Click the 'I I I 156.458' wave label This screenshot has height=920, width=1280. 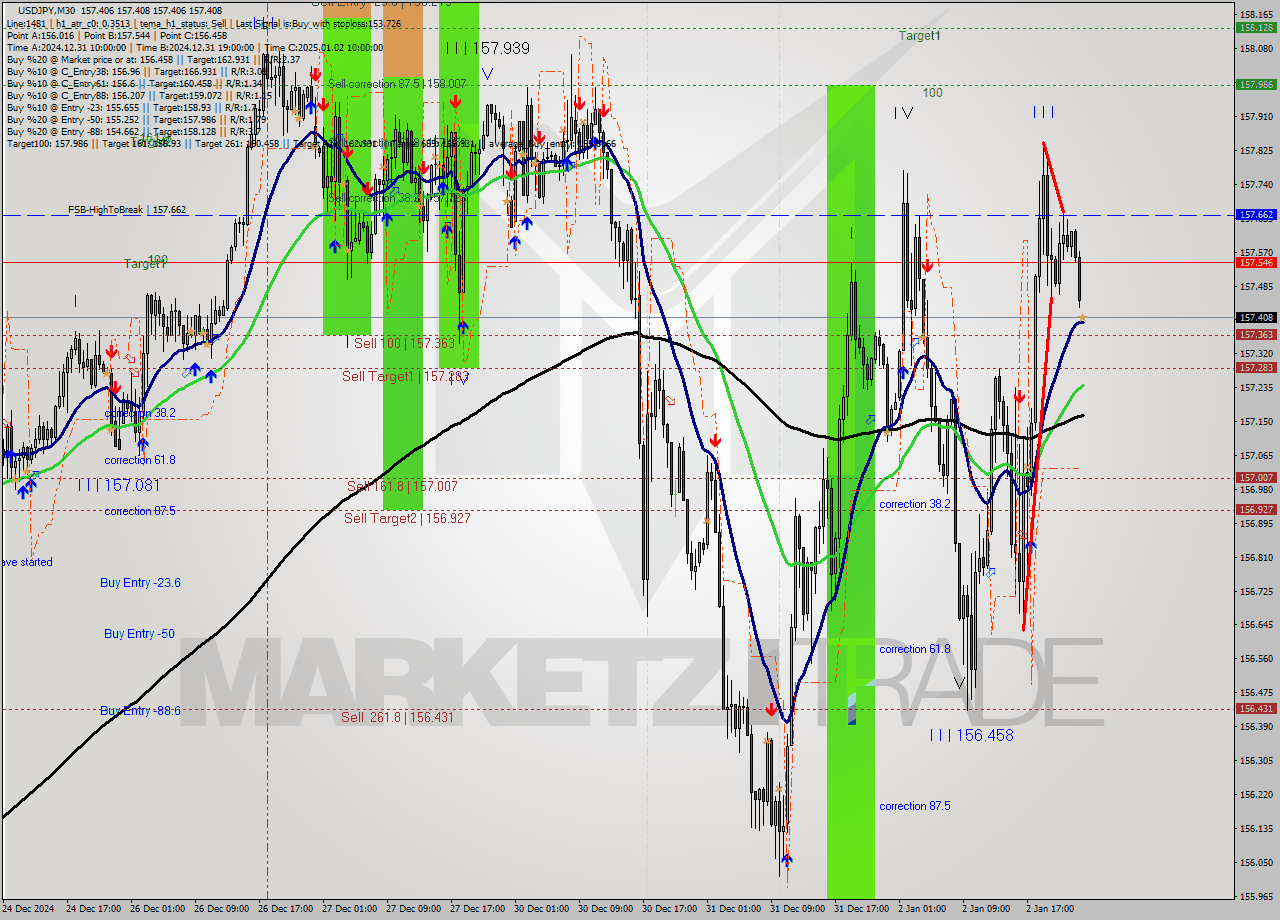point(971,735)
